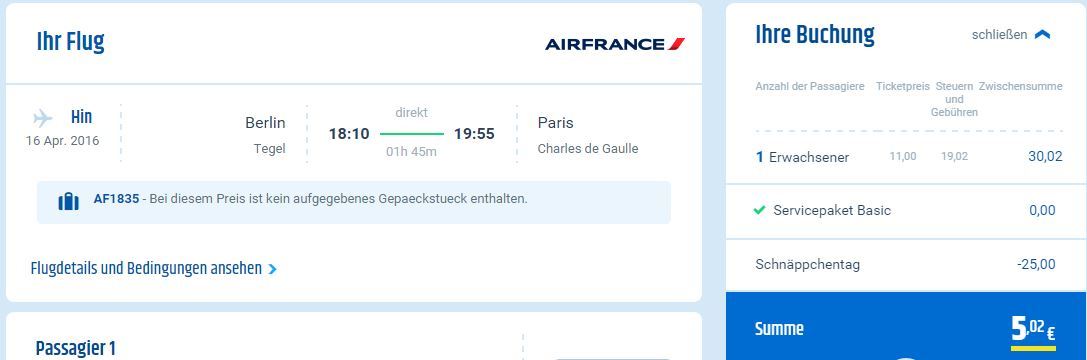Click the 1 Erwachsener passenger row
Screen dimensions: 1087x360
pyautogui.click(x=906, y=157)
